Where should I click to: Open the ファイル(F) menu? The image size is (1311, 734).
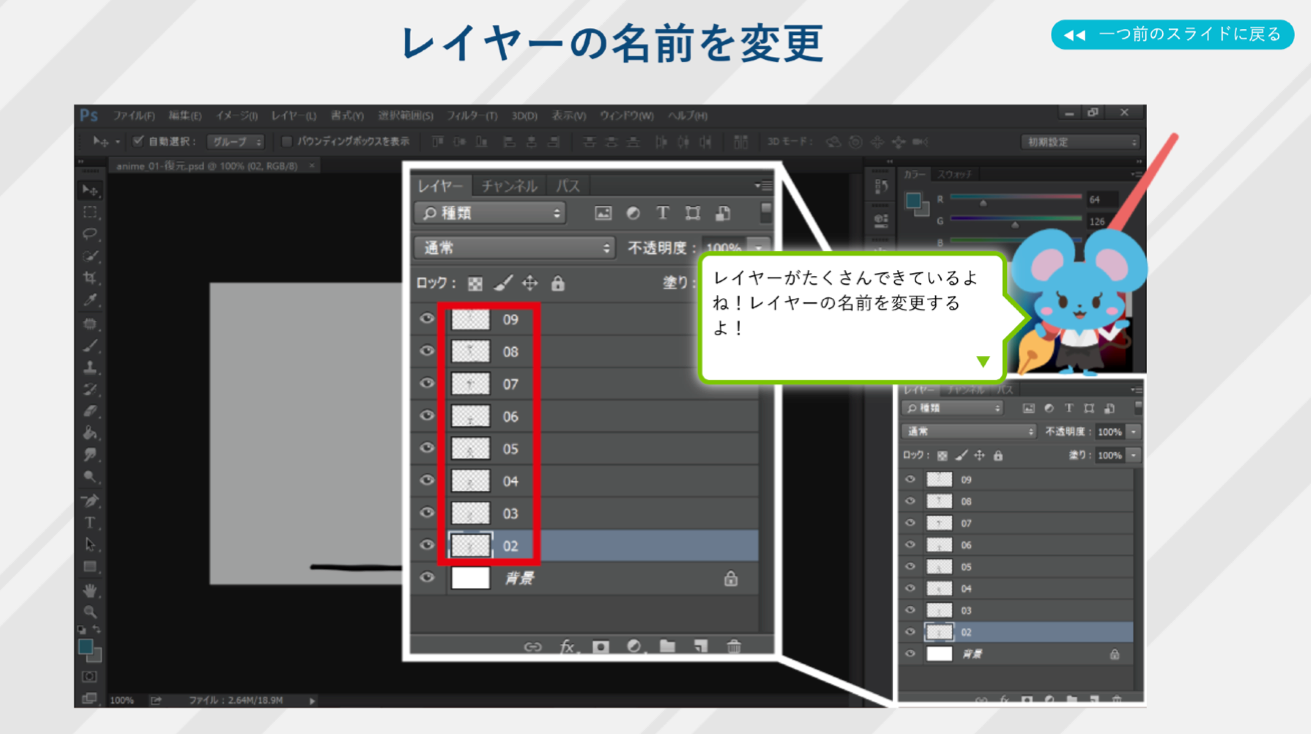(x=133, y=116)
